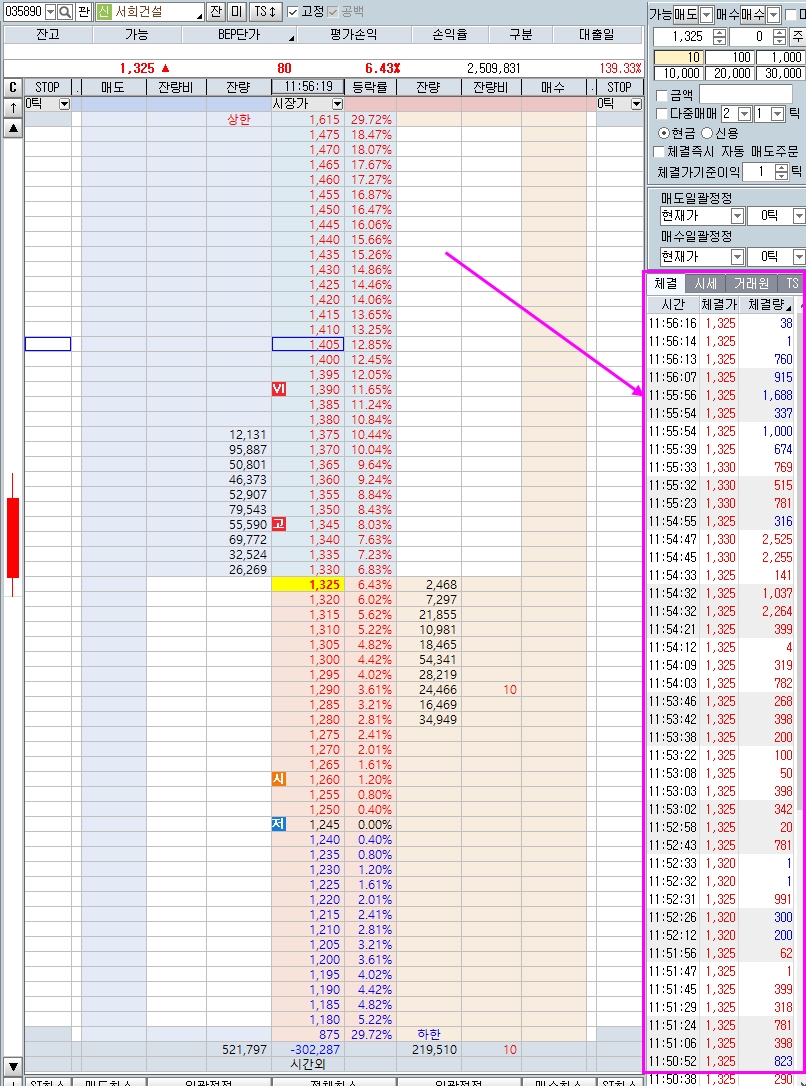Click the 20,000 quantity preset button
The height and width of the screenshot is (1086, 806).
[729, 74]
